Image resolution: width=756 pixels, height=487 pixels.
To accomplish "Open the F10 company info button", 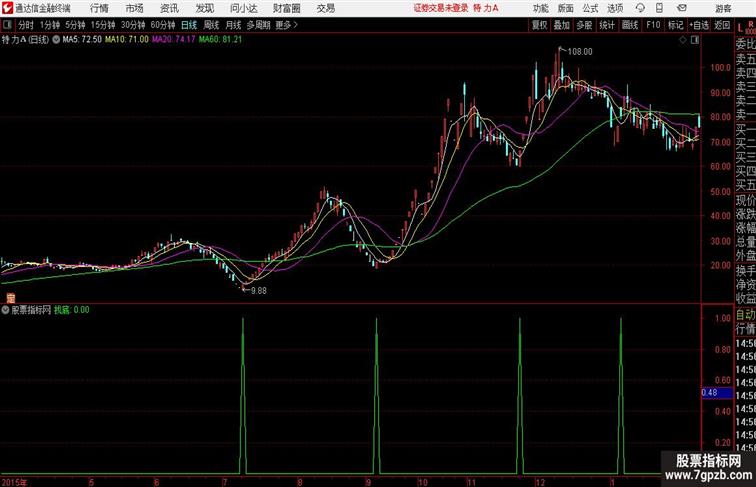I will 653,25.
